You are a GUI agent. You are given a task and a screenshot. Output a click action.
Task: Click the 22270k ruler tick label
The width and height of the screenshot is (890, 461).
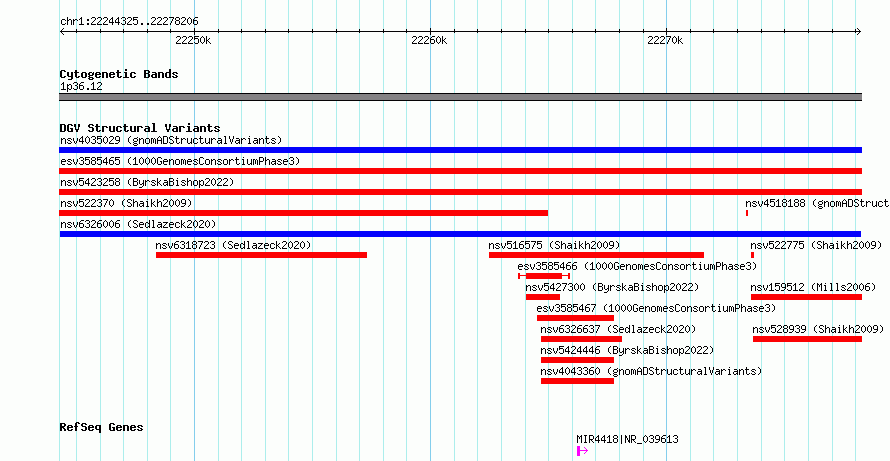click(665, 40)
